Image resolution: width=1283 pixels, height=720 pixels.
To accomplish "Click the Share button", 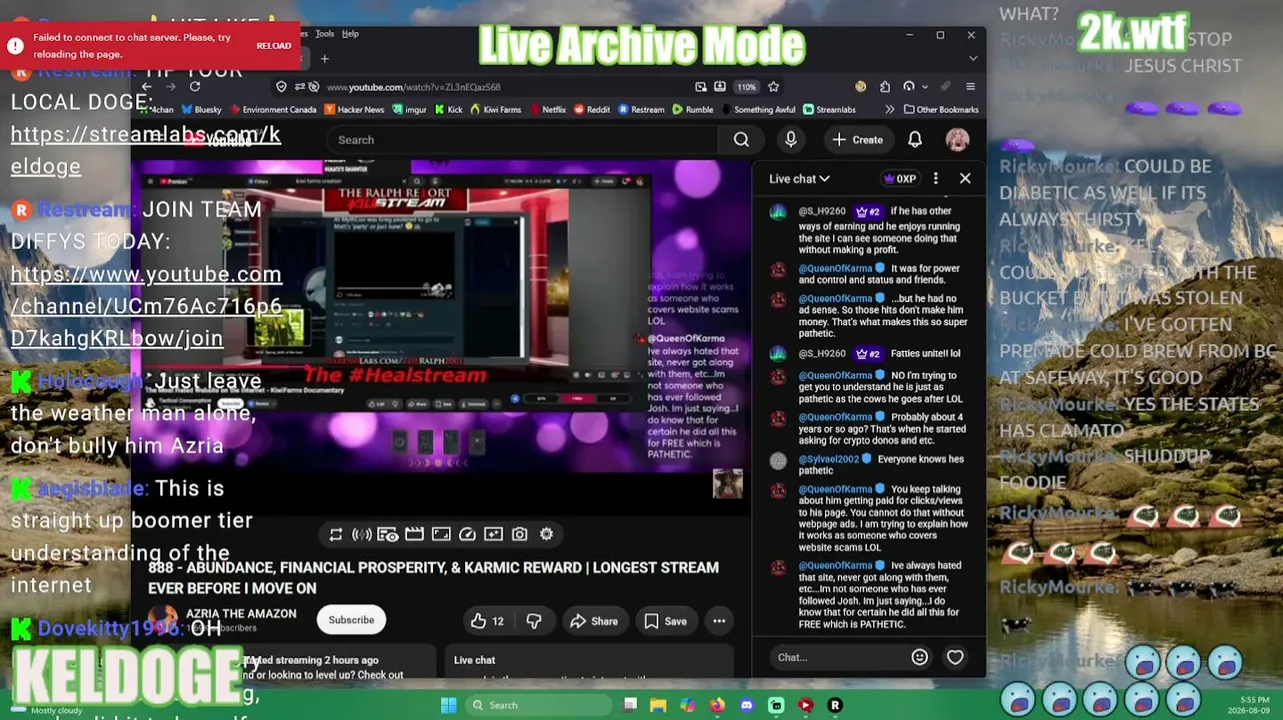I will pyautogui.click(x=594, y=621).
